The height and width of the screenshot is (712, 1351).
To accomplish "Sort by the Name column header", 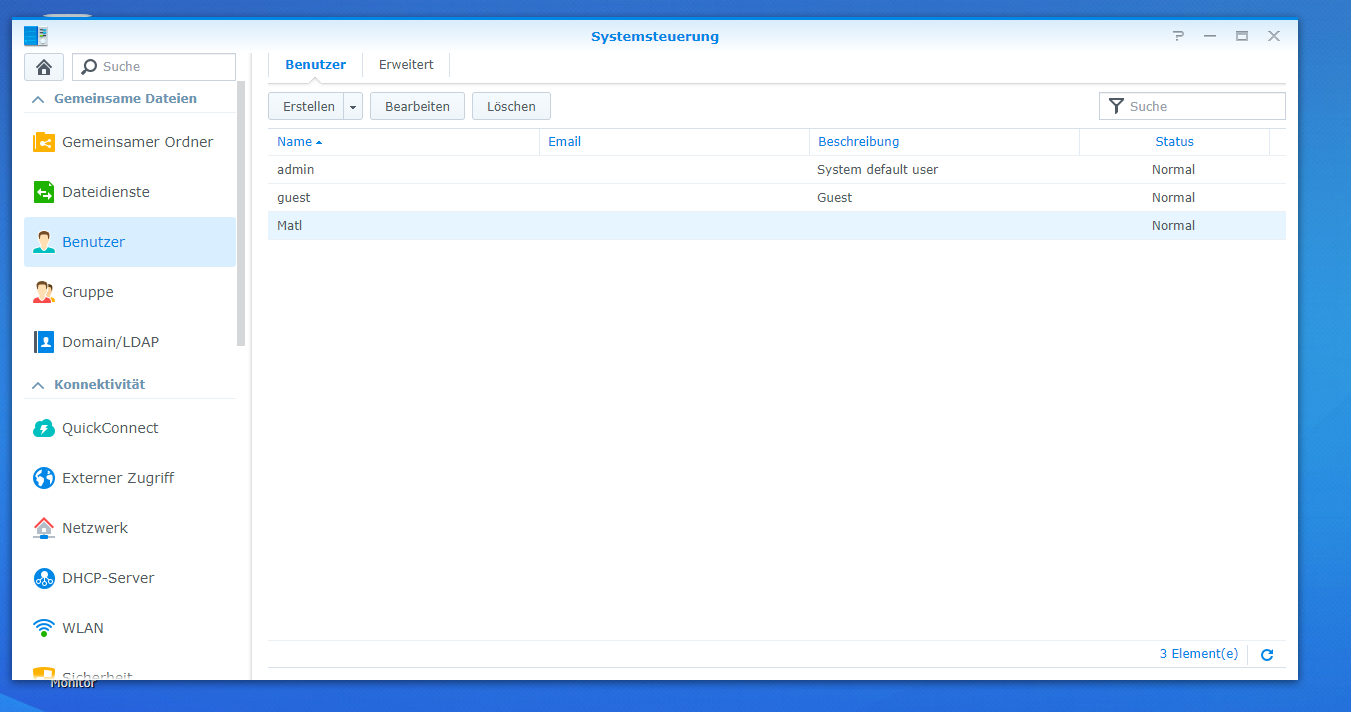I will [404, 142].
